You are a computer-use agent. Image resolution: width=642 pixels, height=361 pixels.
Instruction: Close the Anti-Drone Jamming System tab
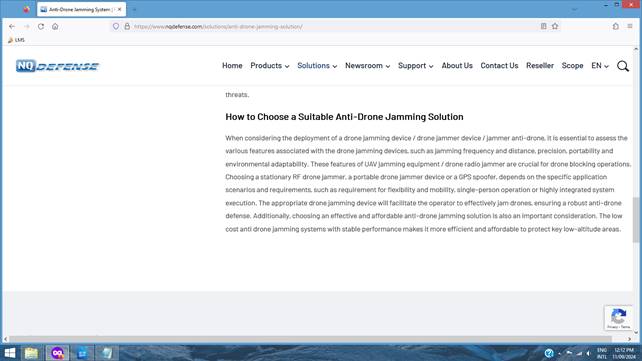click(120, 9)
